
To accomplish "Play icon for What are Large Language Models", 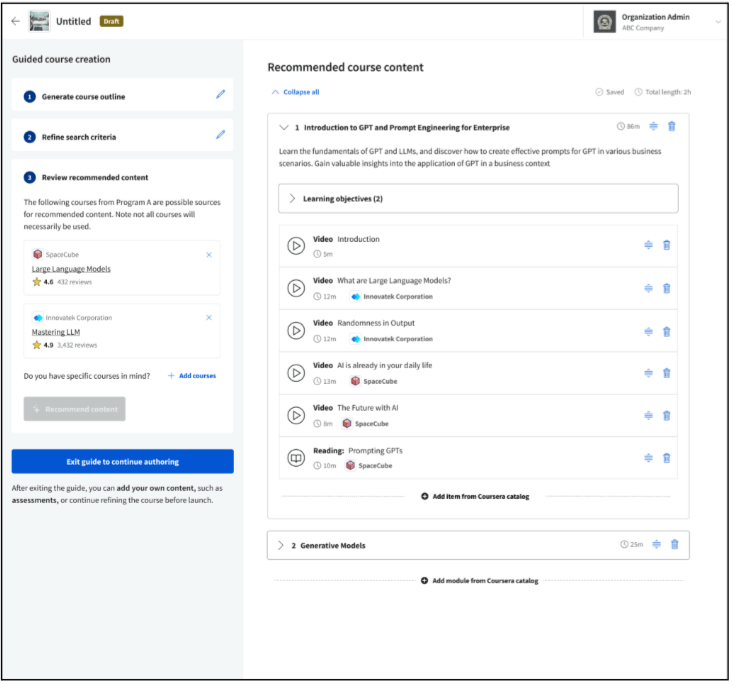I will point(296,288).
